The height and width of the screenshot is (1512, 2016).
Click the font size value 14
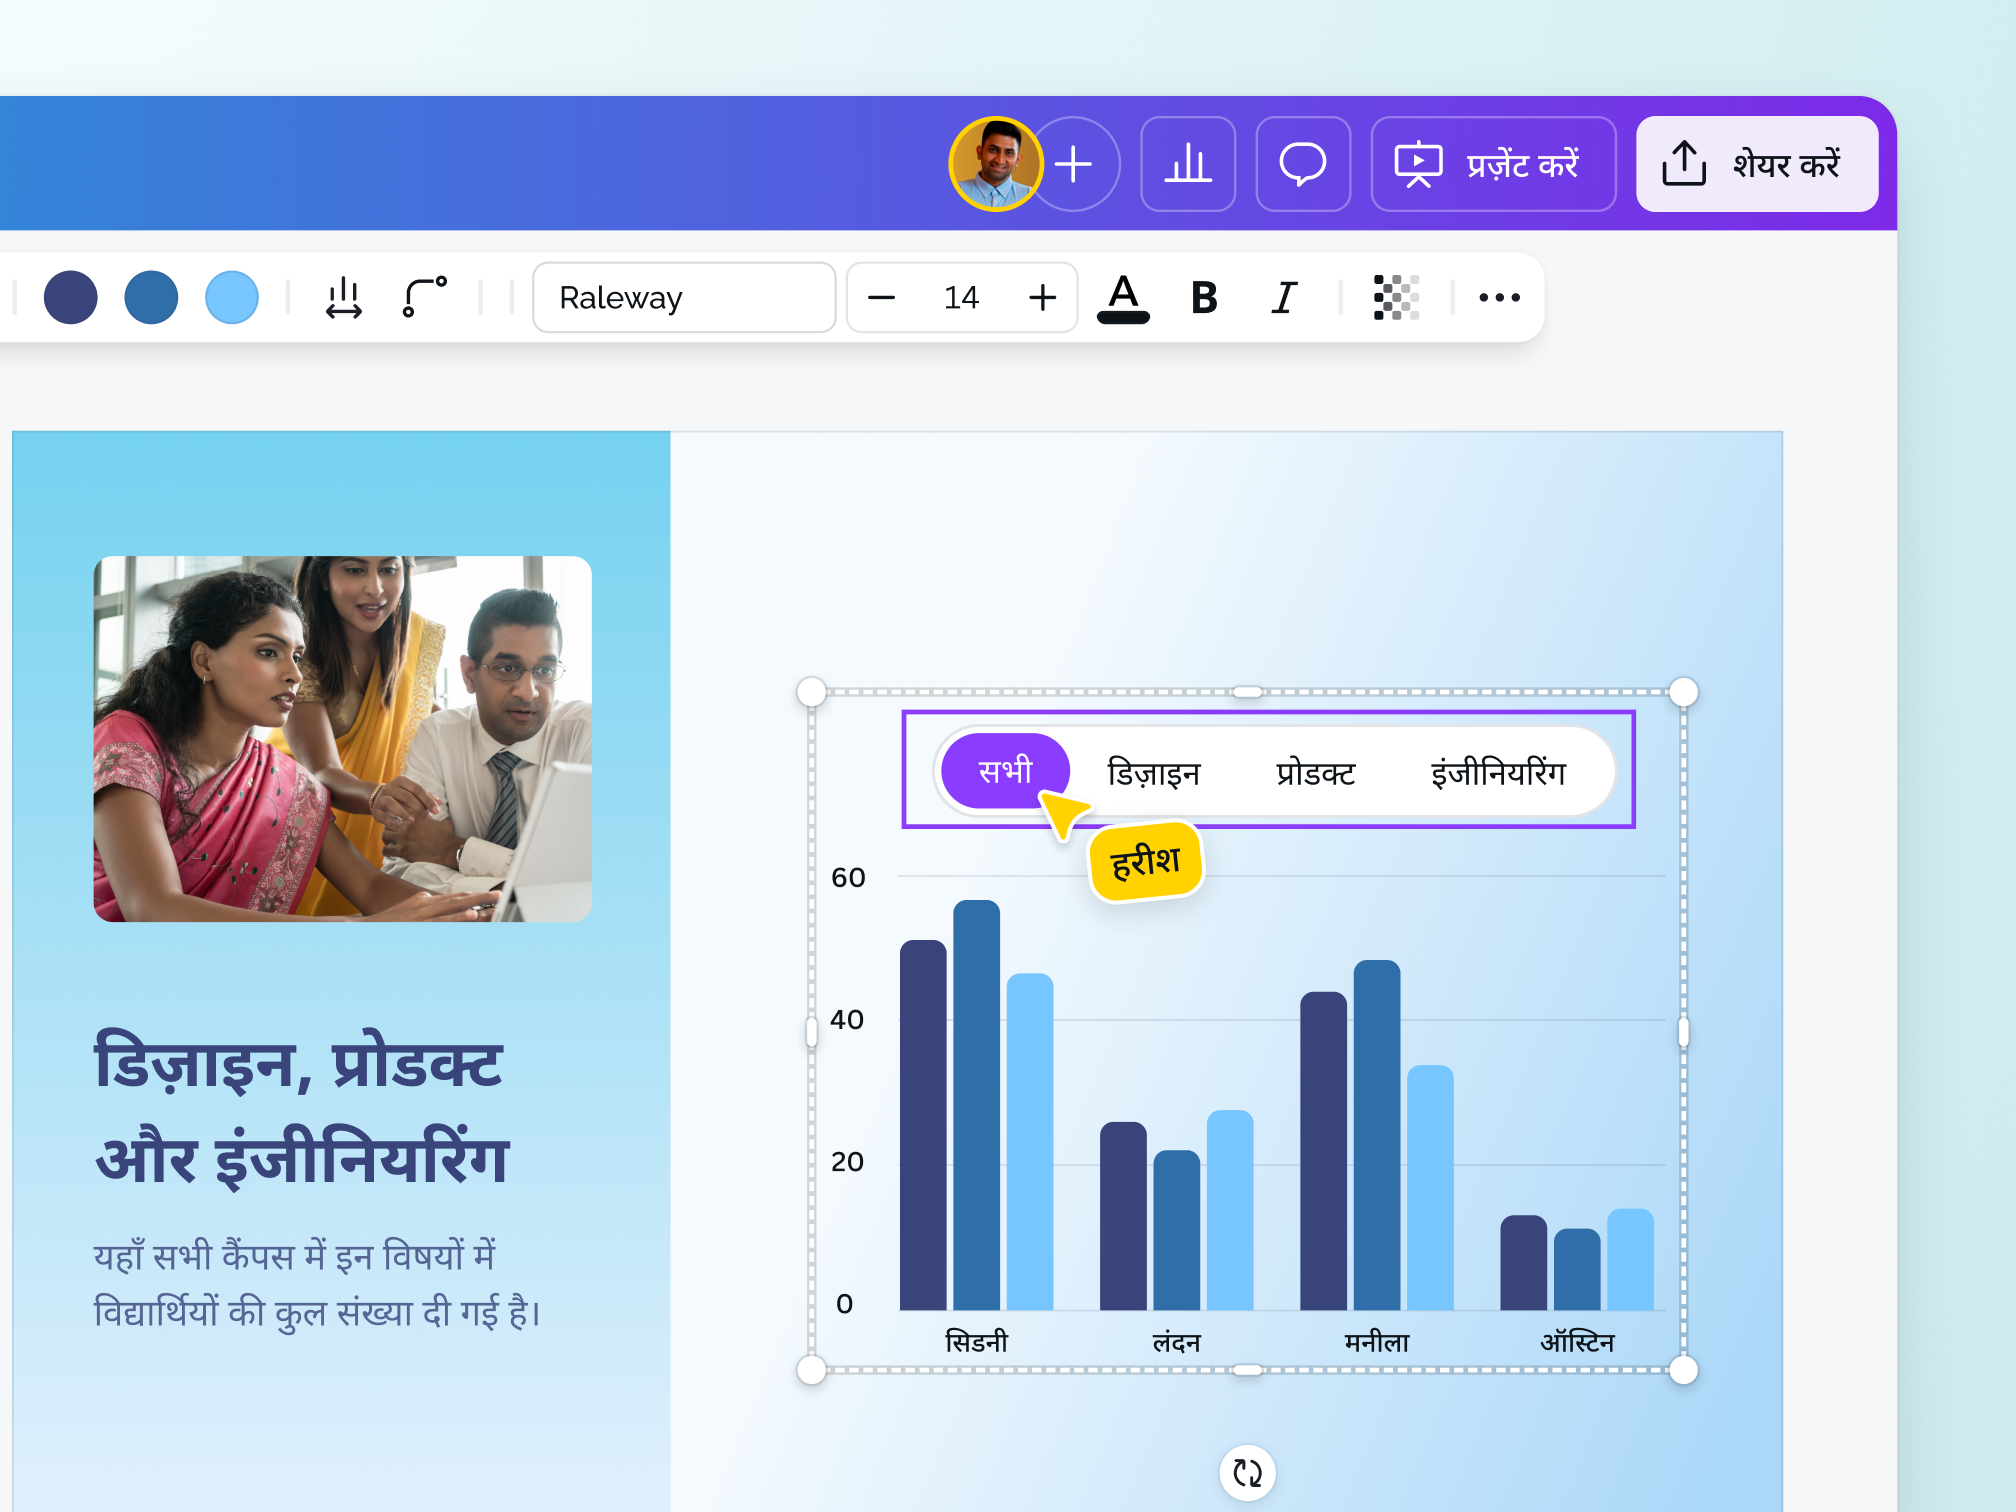click(961, 297)
